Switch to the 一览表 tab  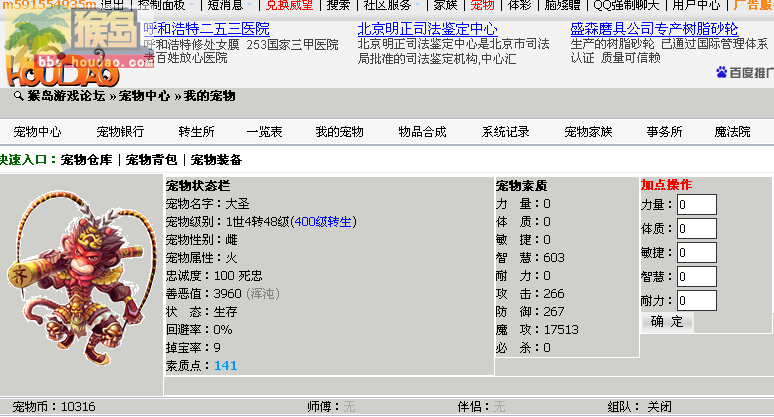[x=265, y=132]
